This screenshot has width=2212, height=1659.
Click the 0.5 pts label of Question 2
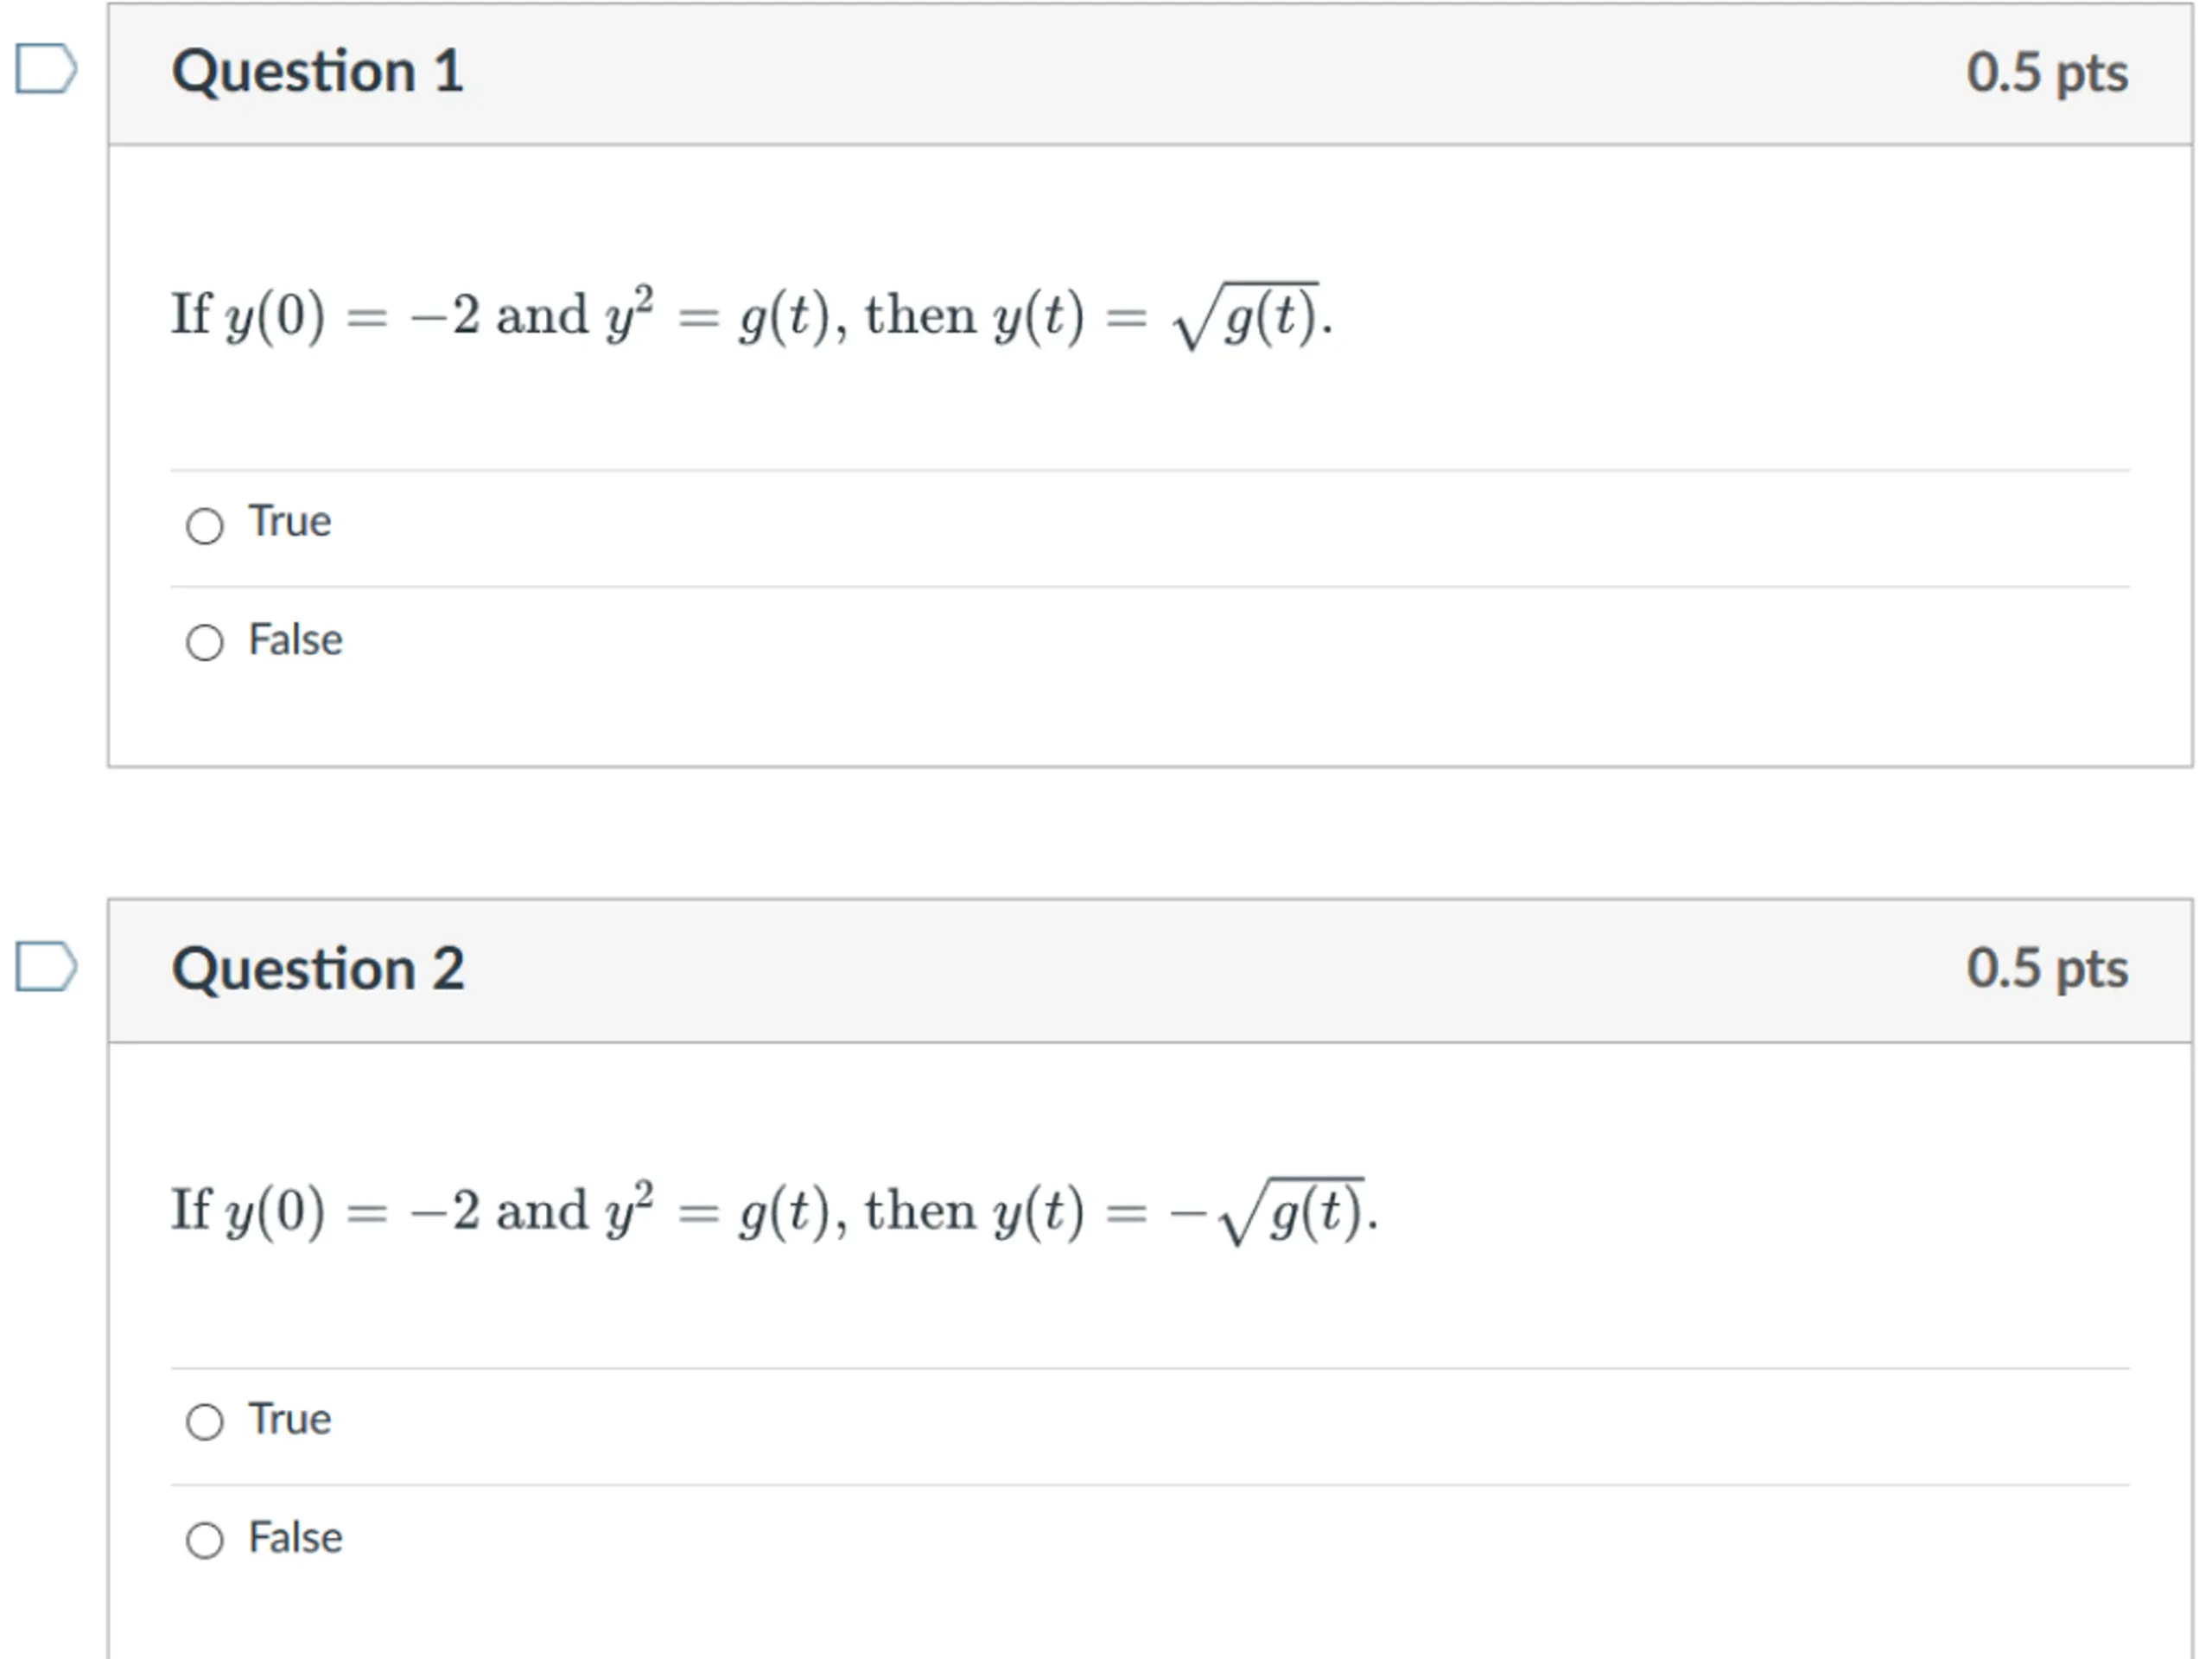(2047, 969)
